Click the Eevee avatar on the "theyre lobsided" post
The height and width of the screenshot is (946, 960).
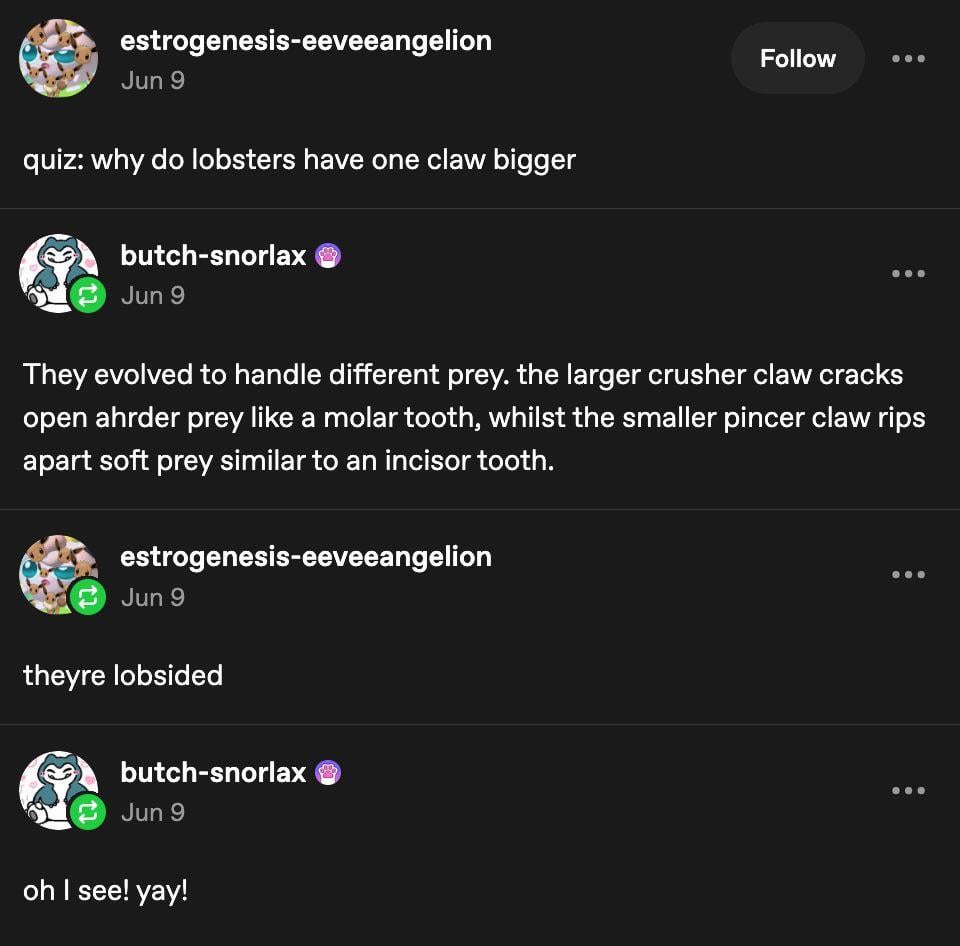(55, 570)
